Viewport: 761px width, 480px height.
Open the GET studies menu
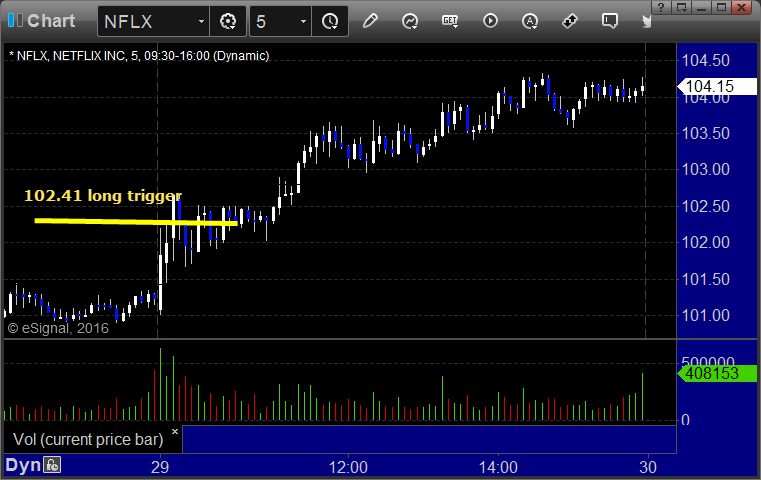coord(450,21)
